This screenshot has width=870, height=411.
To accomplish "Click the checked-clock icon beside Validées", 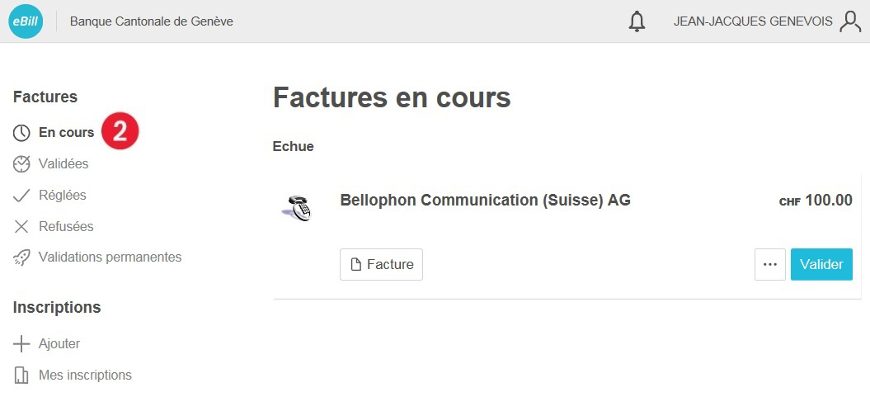I will (21, 164).
